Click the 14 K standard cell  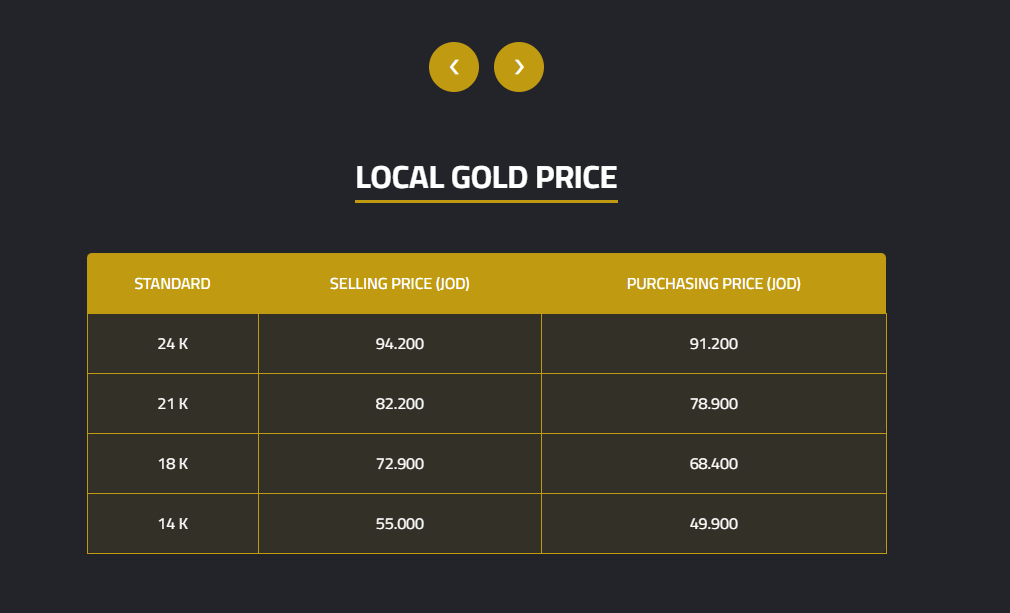(x=172, y=524)
